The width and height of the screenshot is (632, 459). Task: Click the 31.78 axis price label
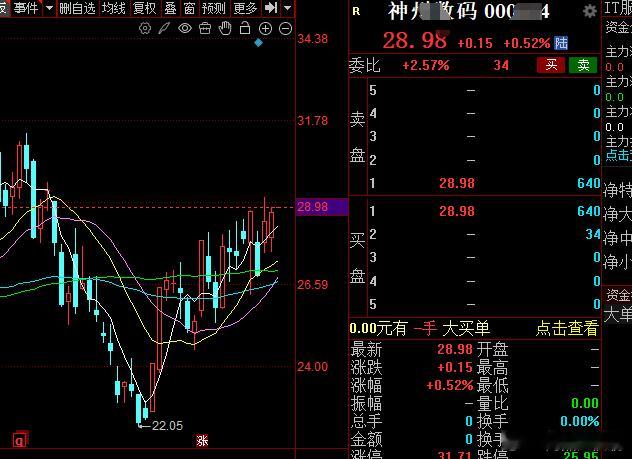tap(313, 120)
